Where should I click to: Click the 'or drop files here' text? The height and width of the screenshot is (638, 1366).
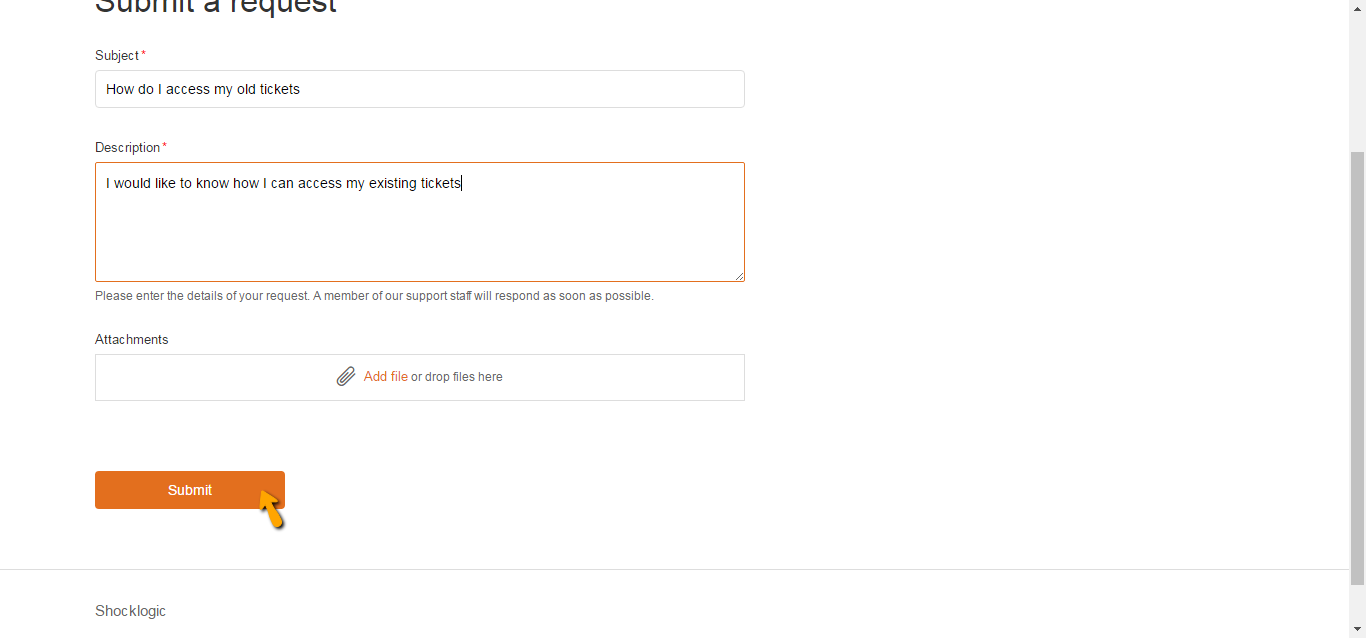[x=457, y=377]
